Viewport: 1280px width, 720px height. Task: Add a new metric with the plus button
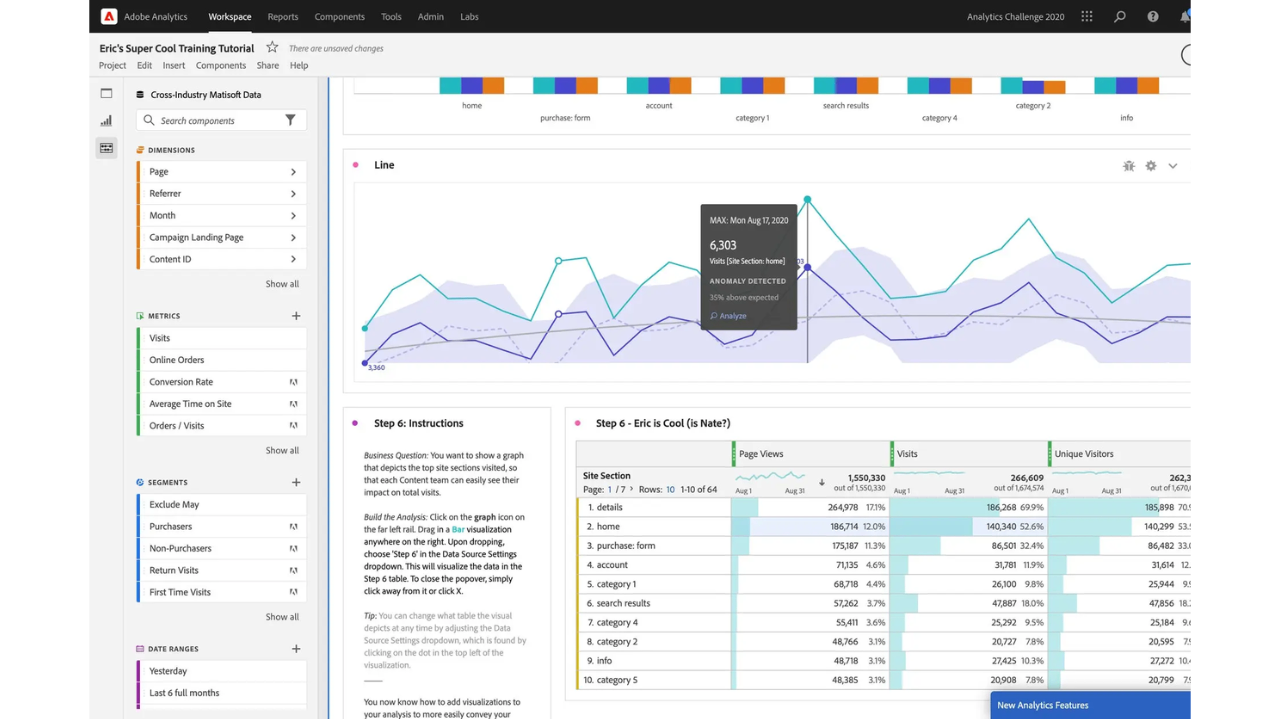click(x=296, y=315)
